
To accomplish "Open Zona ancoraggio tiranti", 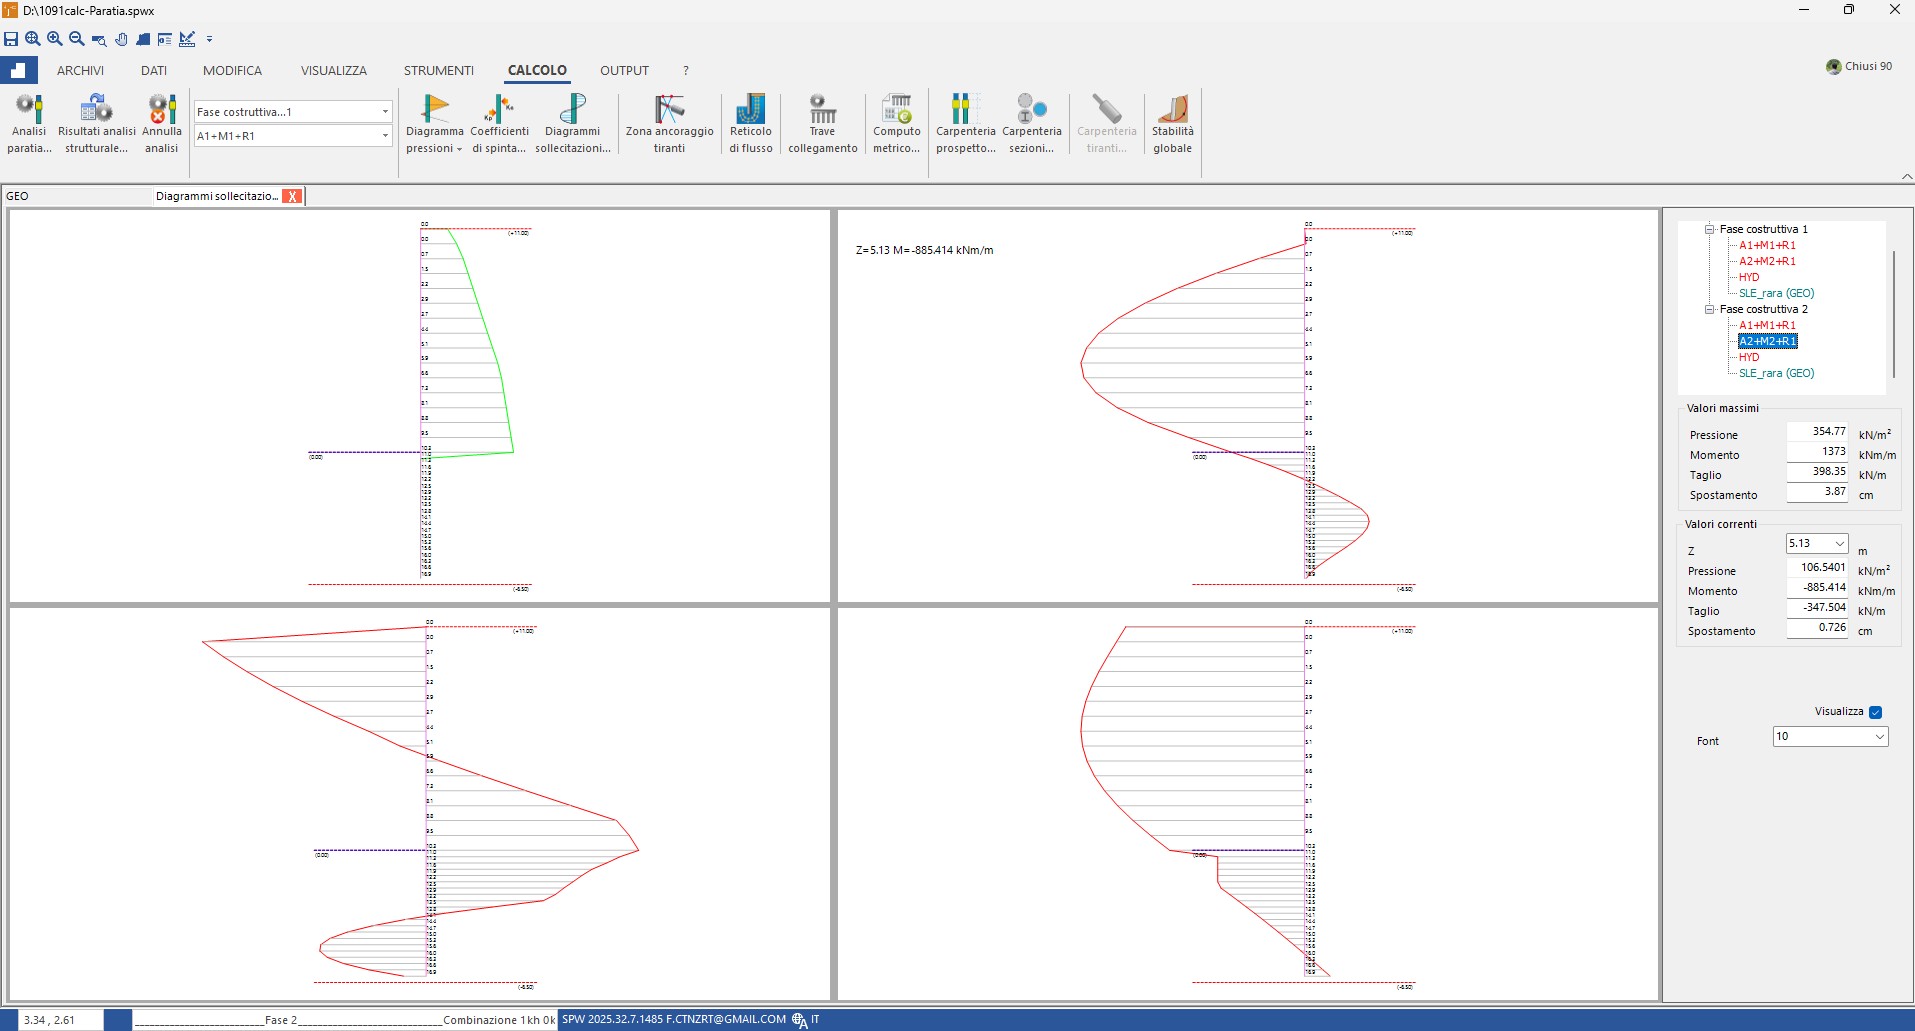I will (670, 124).
